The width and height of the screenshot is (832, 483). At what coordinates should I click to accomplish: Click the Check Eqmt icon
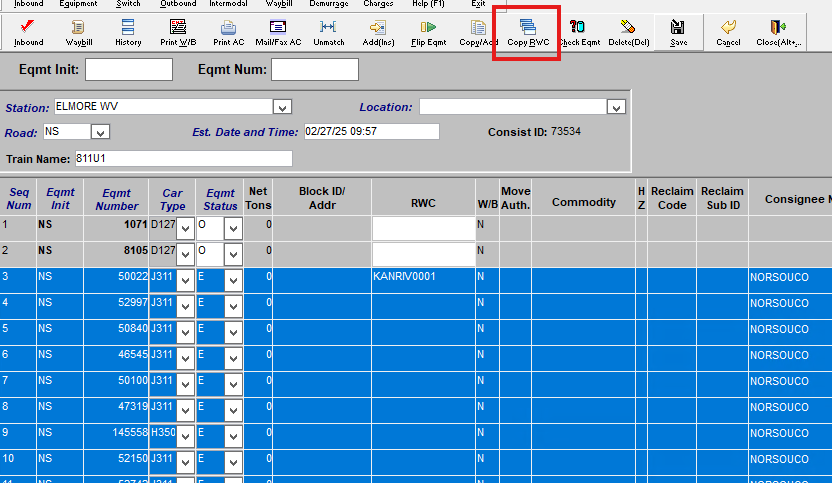578,32
